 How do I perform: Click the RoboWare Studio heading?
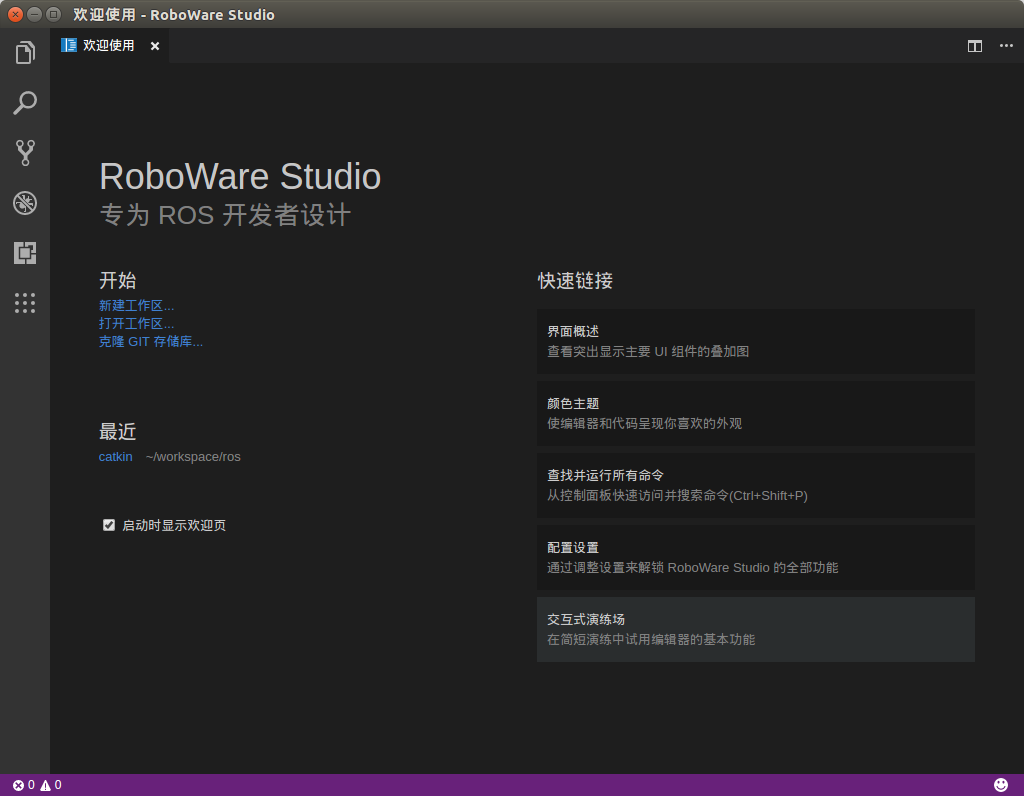[240, 176]
